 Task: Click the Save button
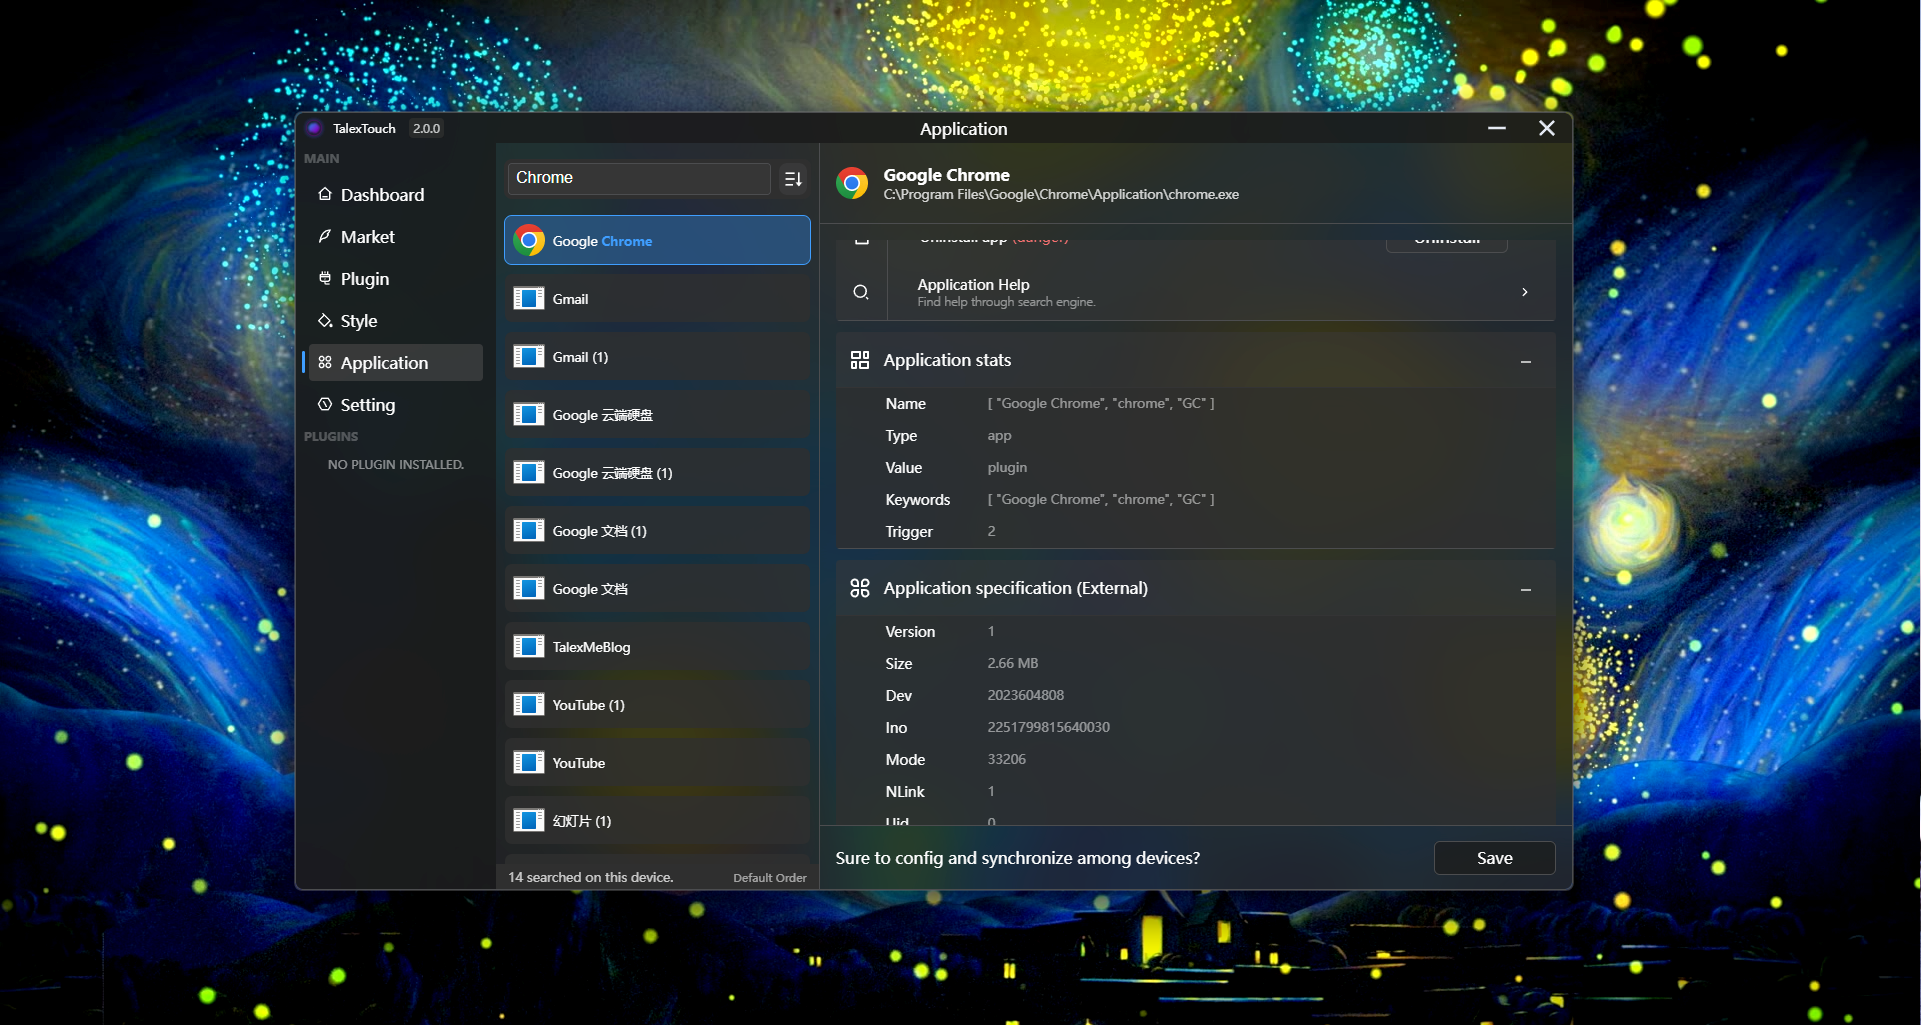[x=1495, y=858]
